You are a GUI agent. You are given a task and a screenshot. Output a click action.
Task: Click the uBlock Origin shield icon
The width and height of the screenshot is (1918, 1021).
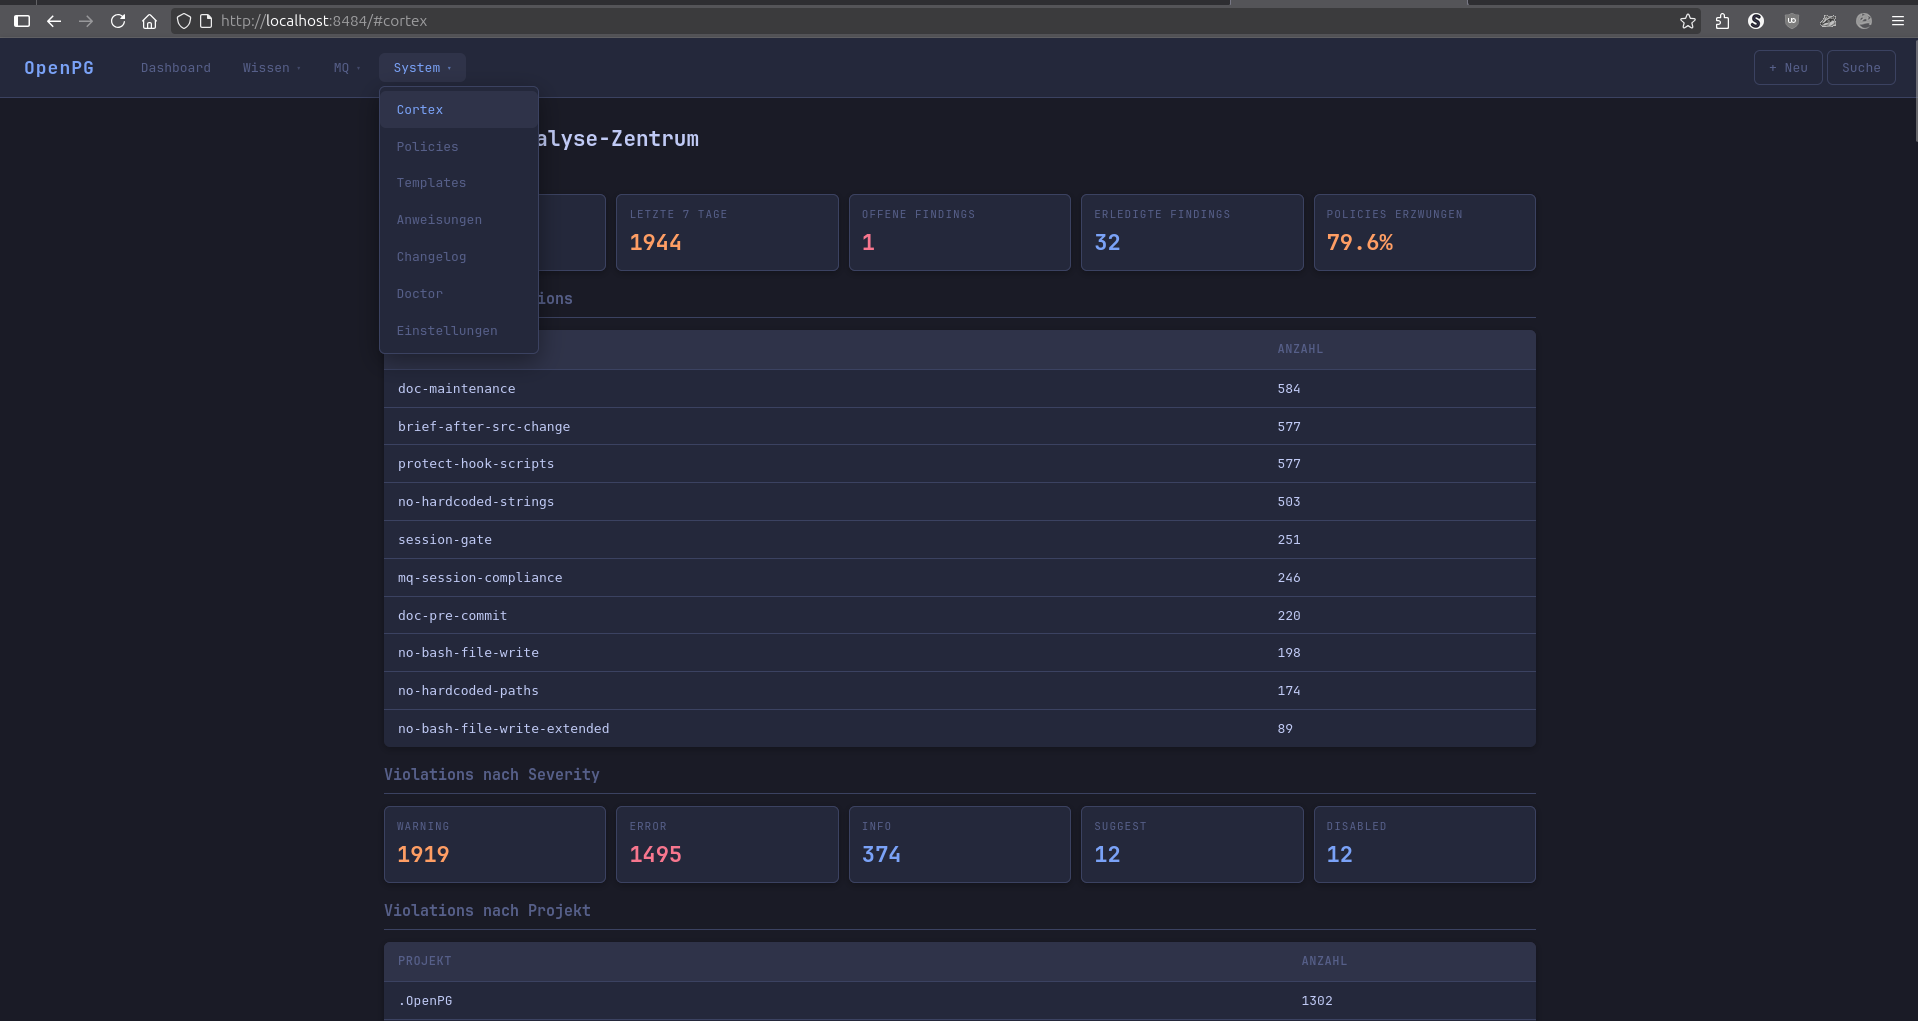point(1792,21)
